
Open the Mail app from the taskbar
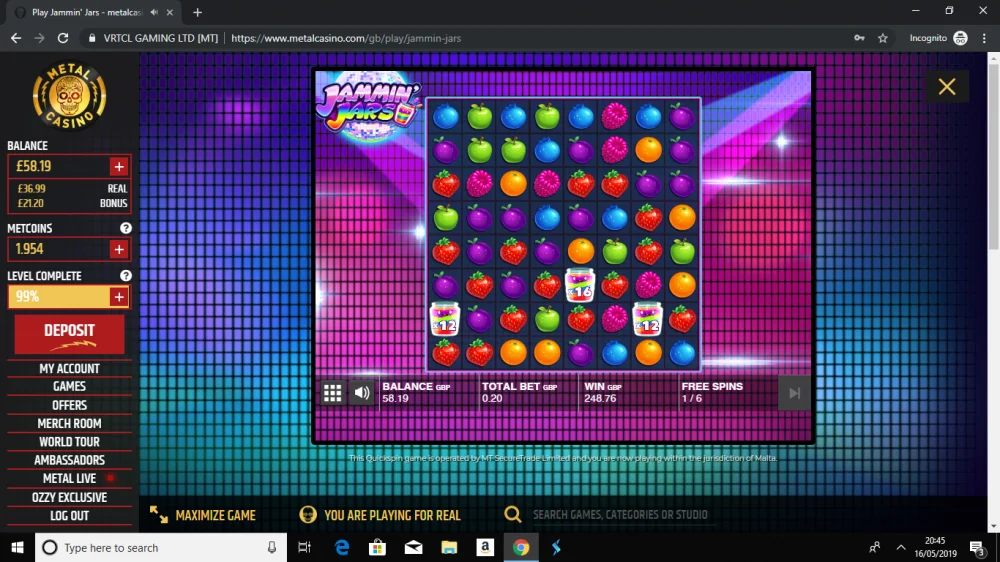(413, 547)
